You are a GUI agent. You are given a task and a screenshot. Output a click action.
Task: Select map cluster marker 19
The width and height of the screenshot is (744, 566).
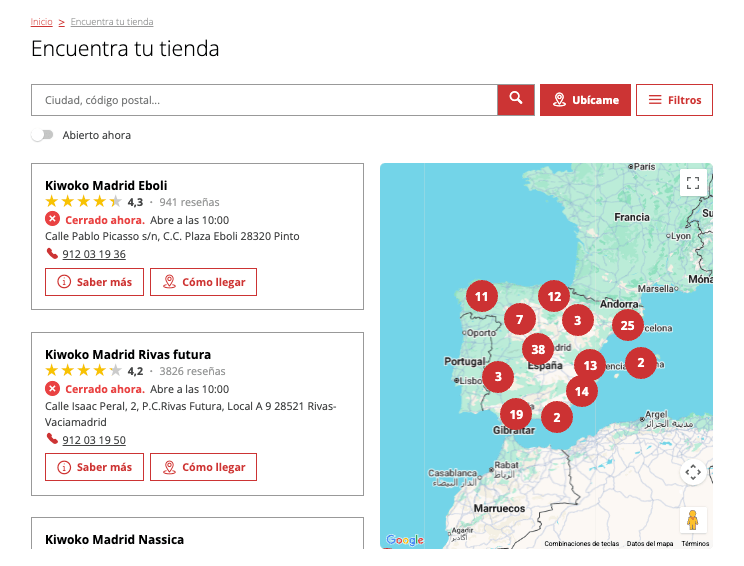[x=516, y=415]
